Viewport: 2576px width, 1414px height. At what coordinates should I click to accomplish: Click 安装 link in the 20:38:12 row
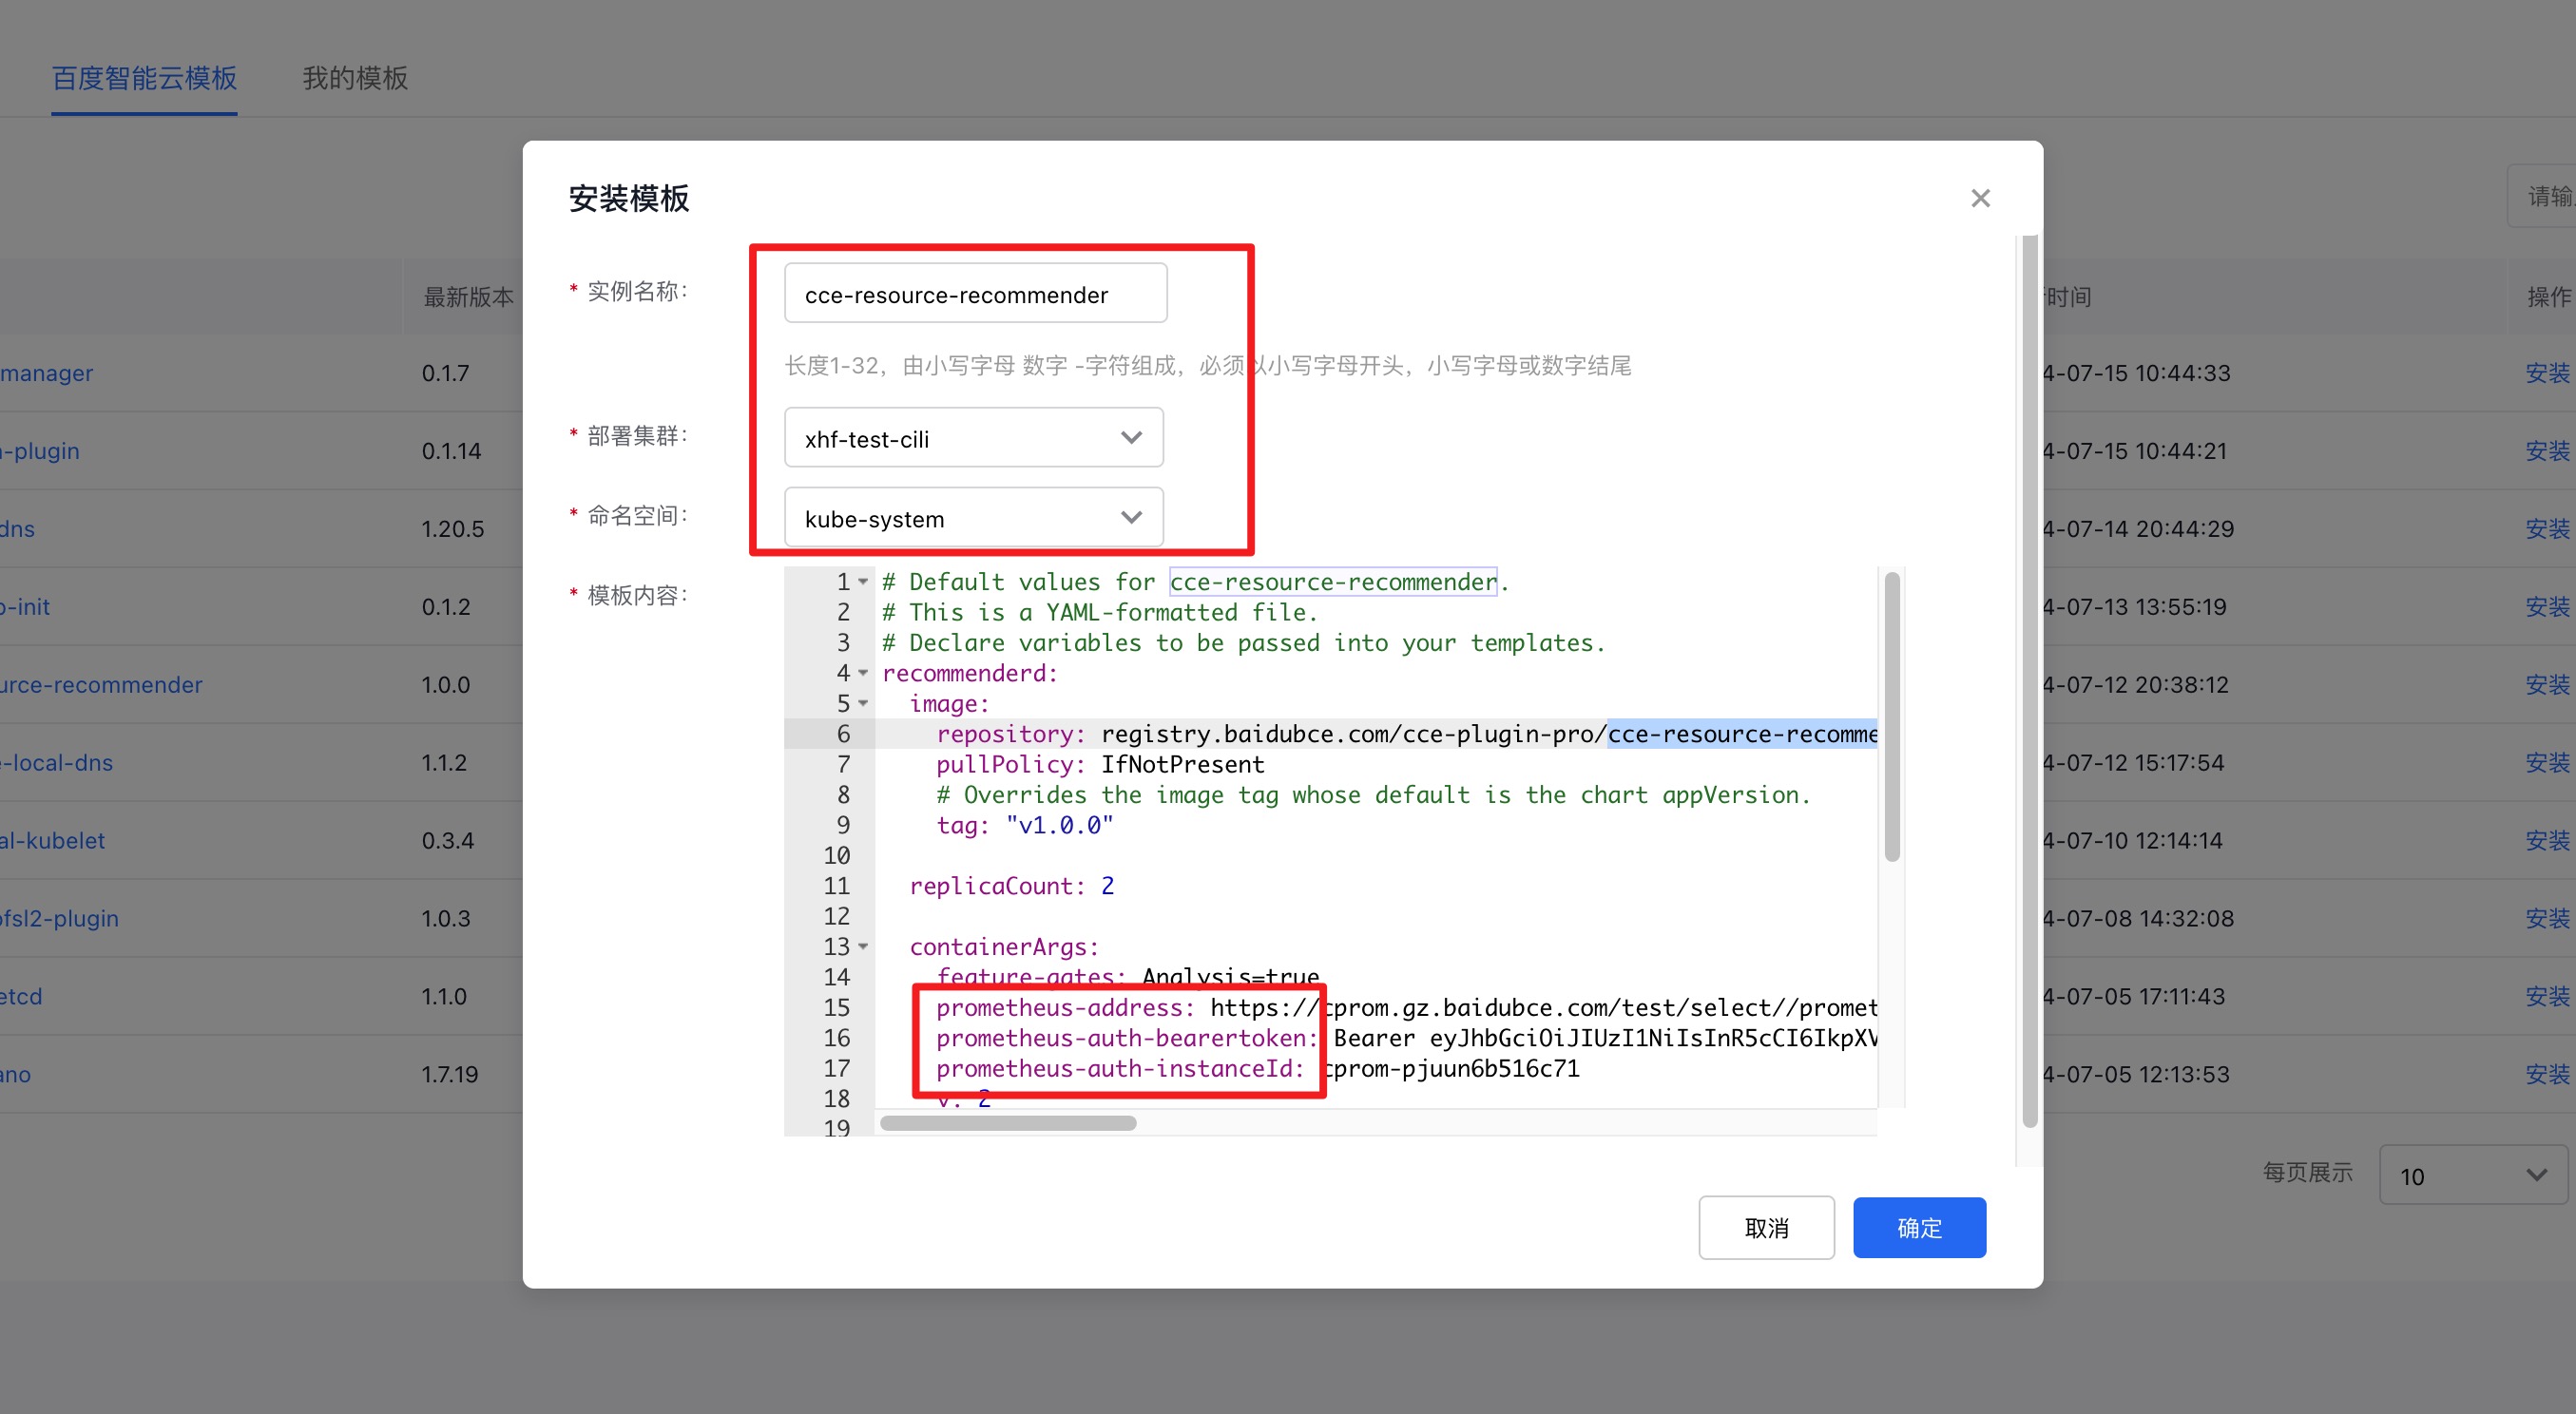coord(2547,685)
